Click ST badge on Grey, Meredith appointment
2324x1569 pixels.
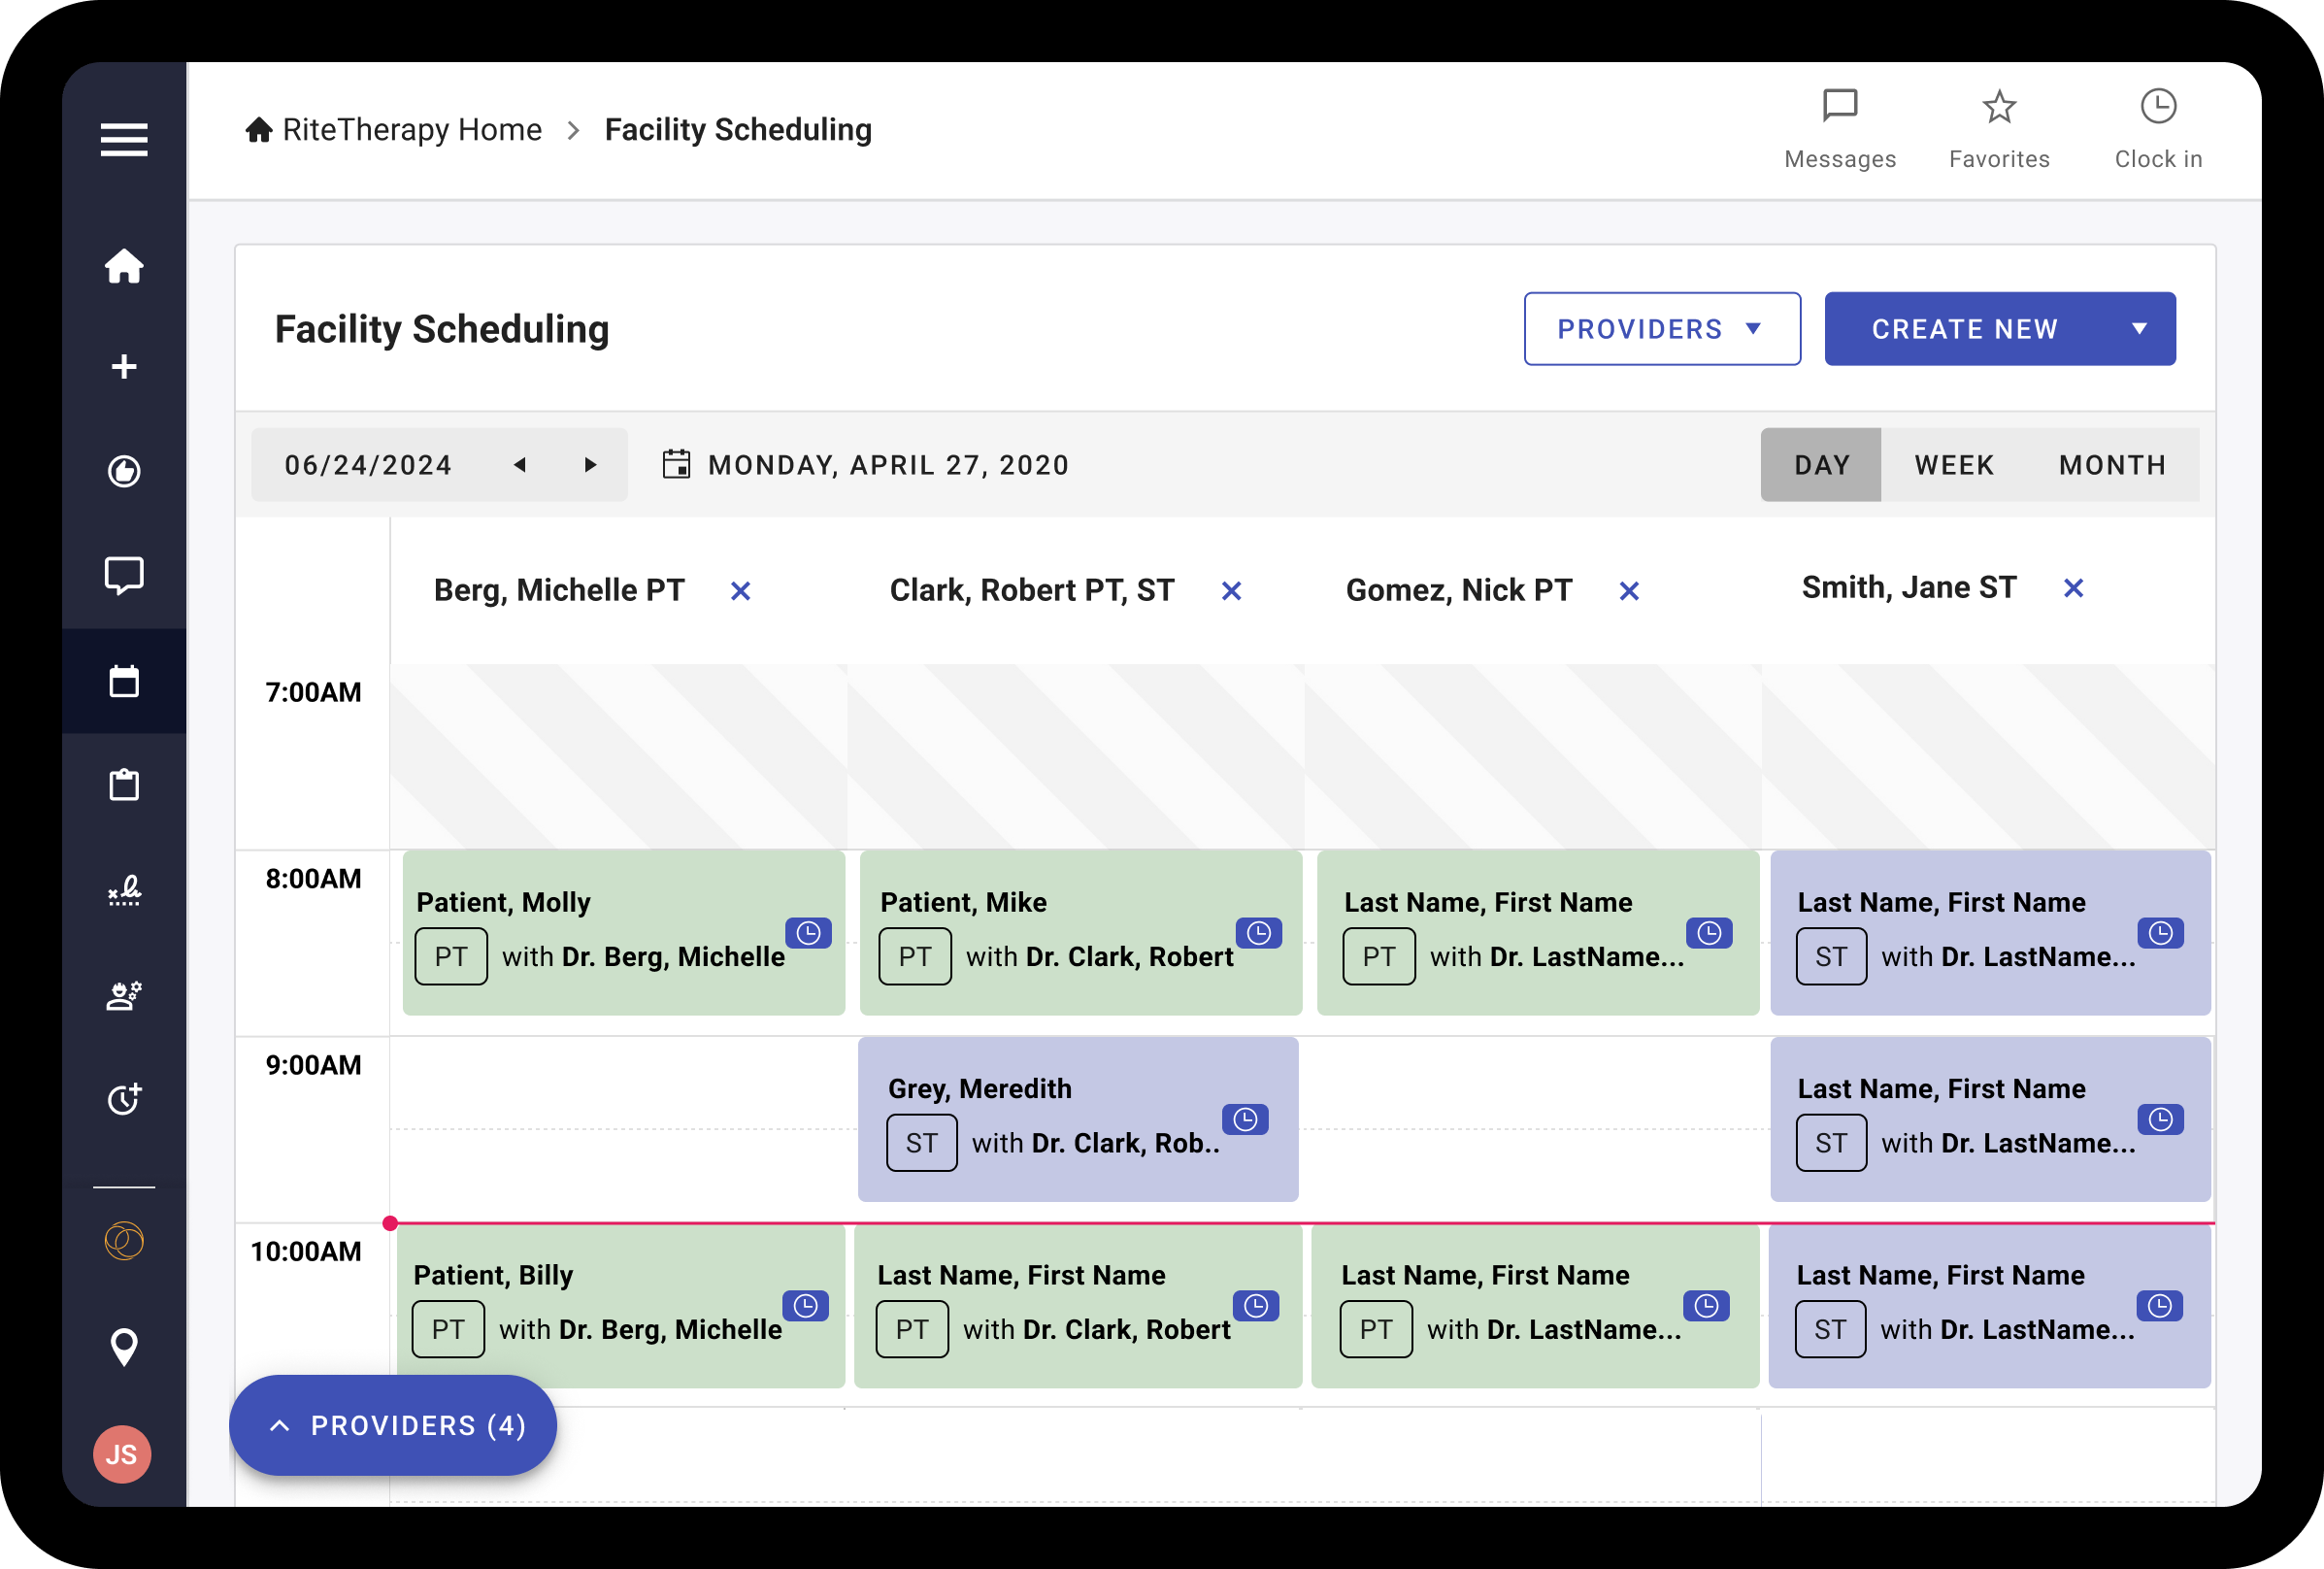pos(921,1143)
